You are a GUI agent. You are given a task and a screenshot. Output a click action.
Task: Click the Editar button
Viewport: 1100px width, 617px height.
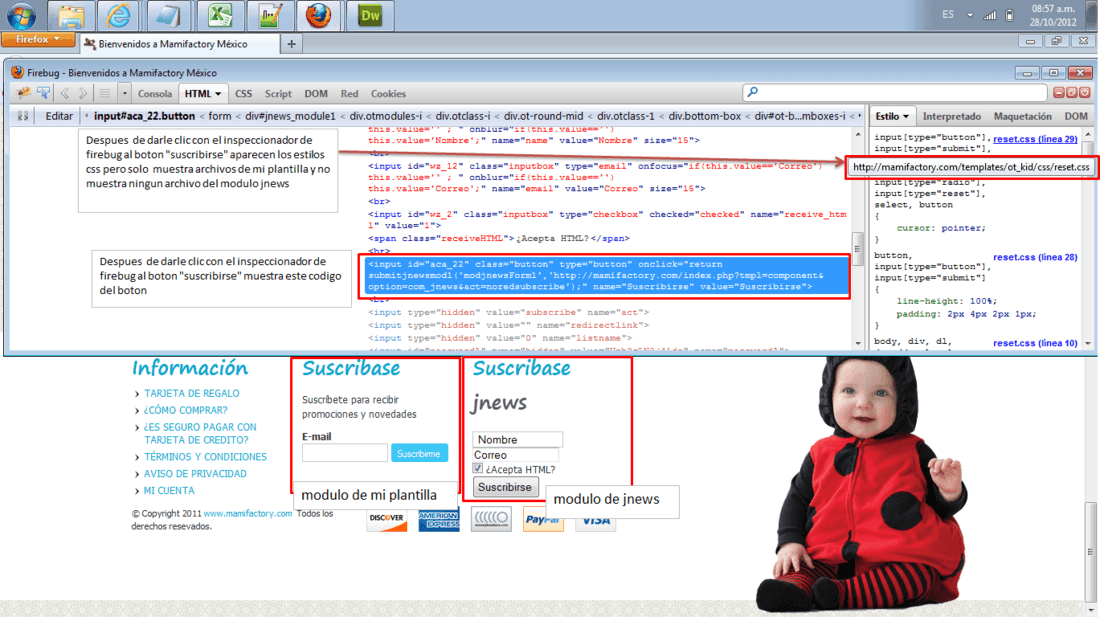59,116
